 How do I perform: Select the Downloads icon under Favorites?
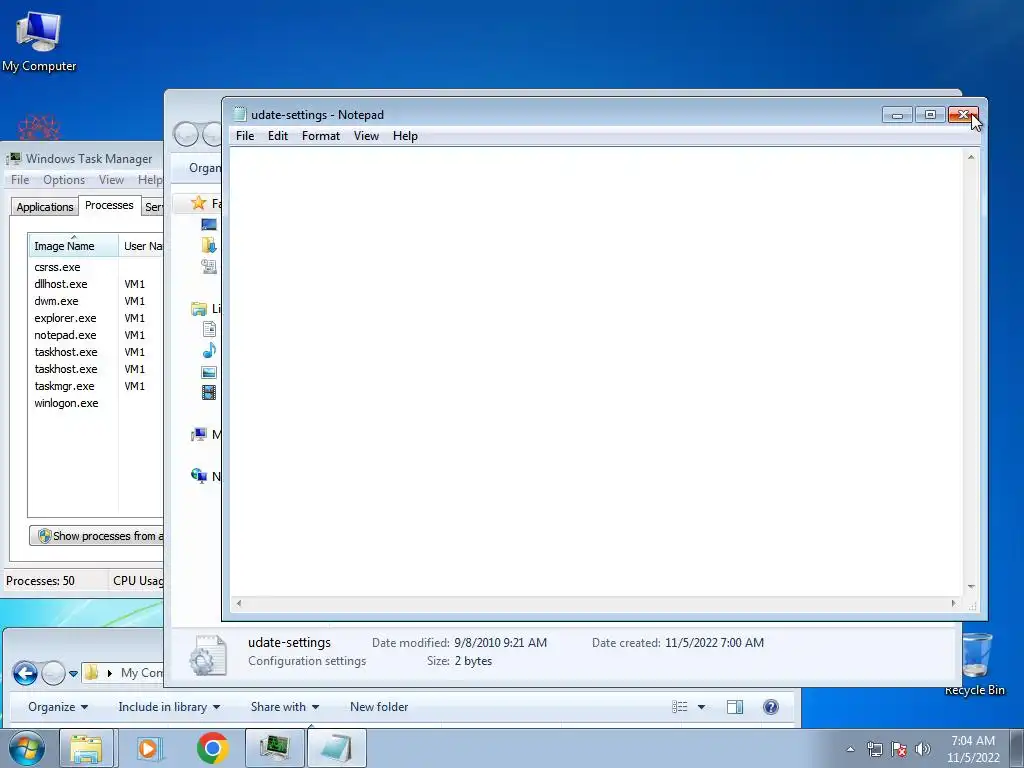pyautogui.click(x=209, y=245)
